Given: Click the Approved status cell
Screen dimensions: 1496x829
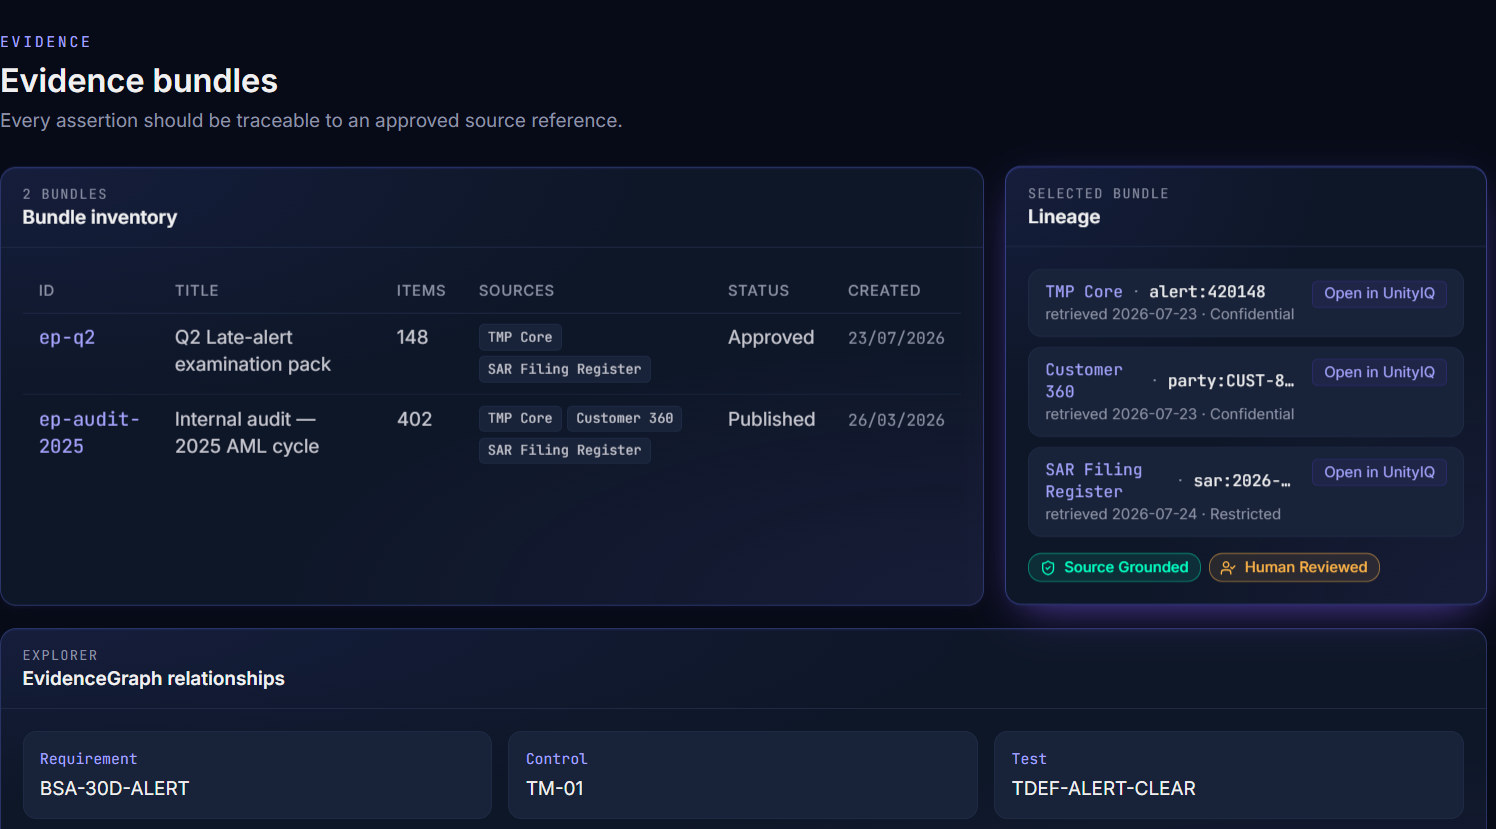Looking at the screenshot, I should coord(771,338).
